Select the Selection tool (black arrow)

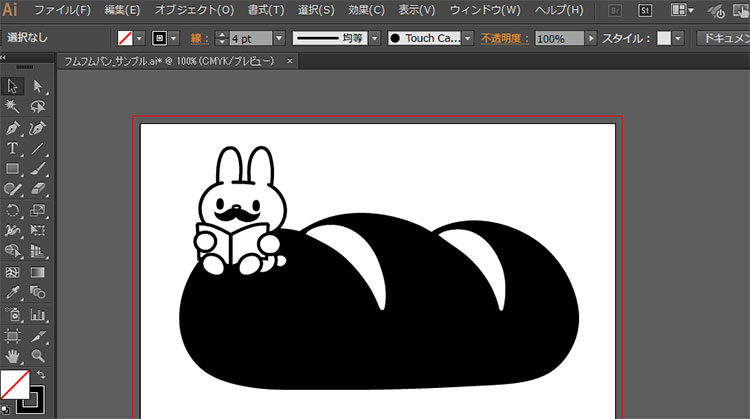click(x=12, y=86)
